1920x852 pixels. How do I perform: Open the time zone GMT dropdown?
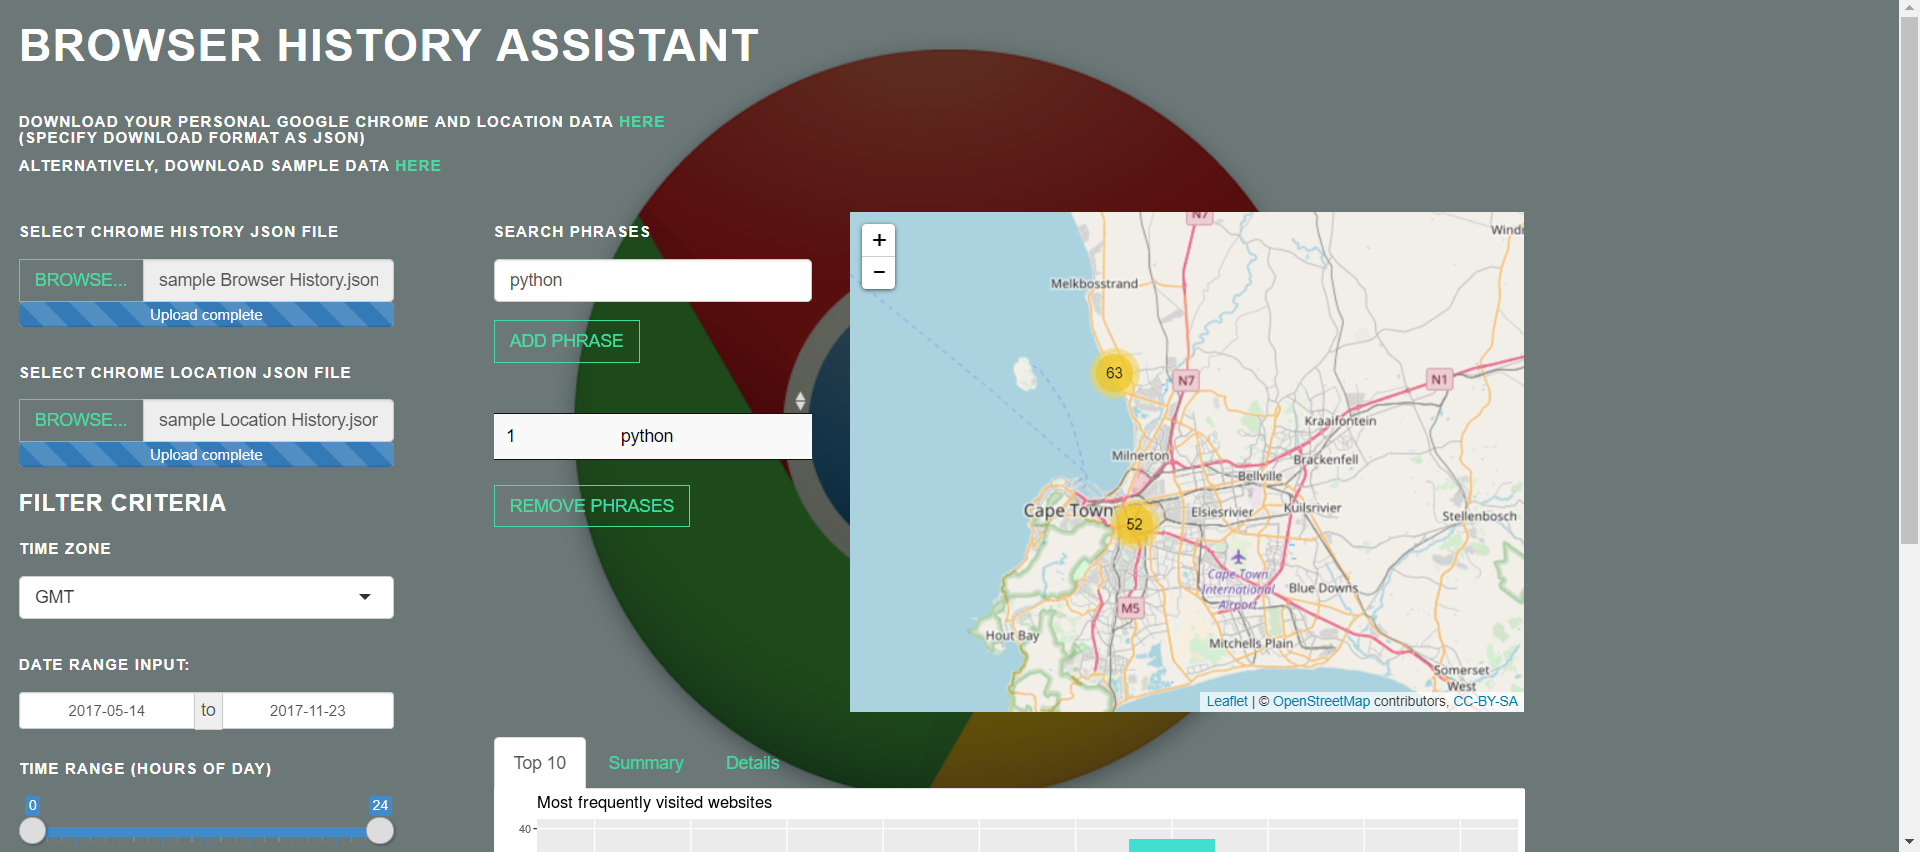[x=206, y=597]
